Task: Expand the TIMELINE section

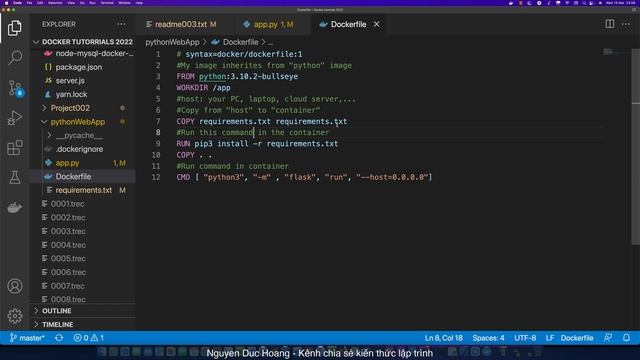Action: 83,324
